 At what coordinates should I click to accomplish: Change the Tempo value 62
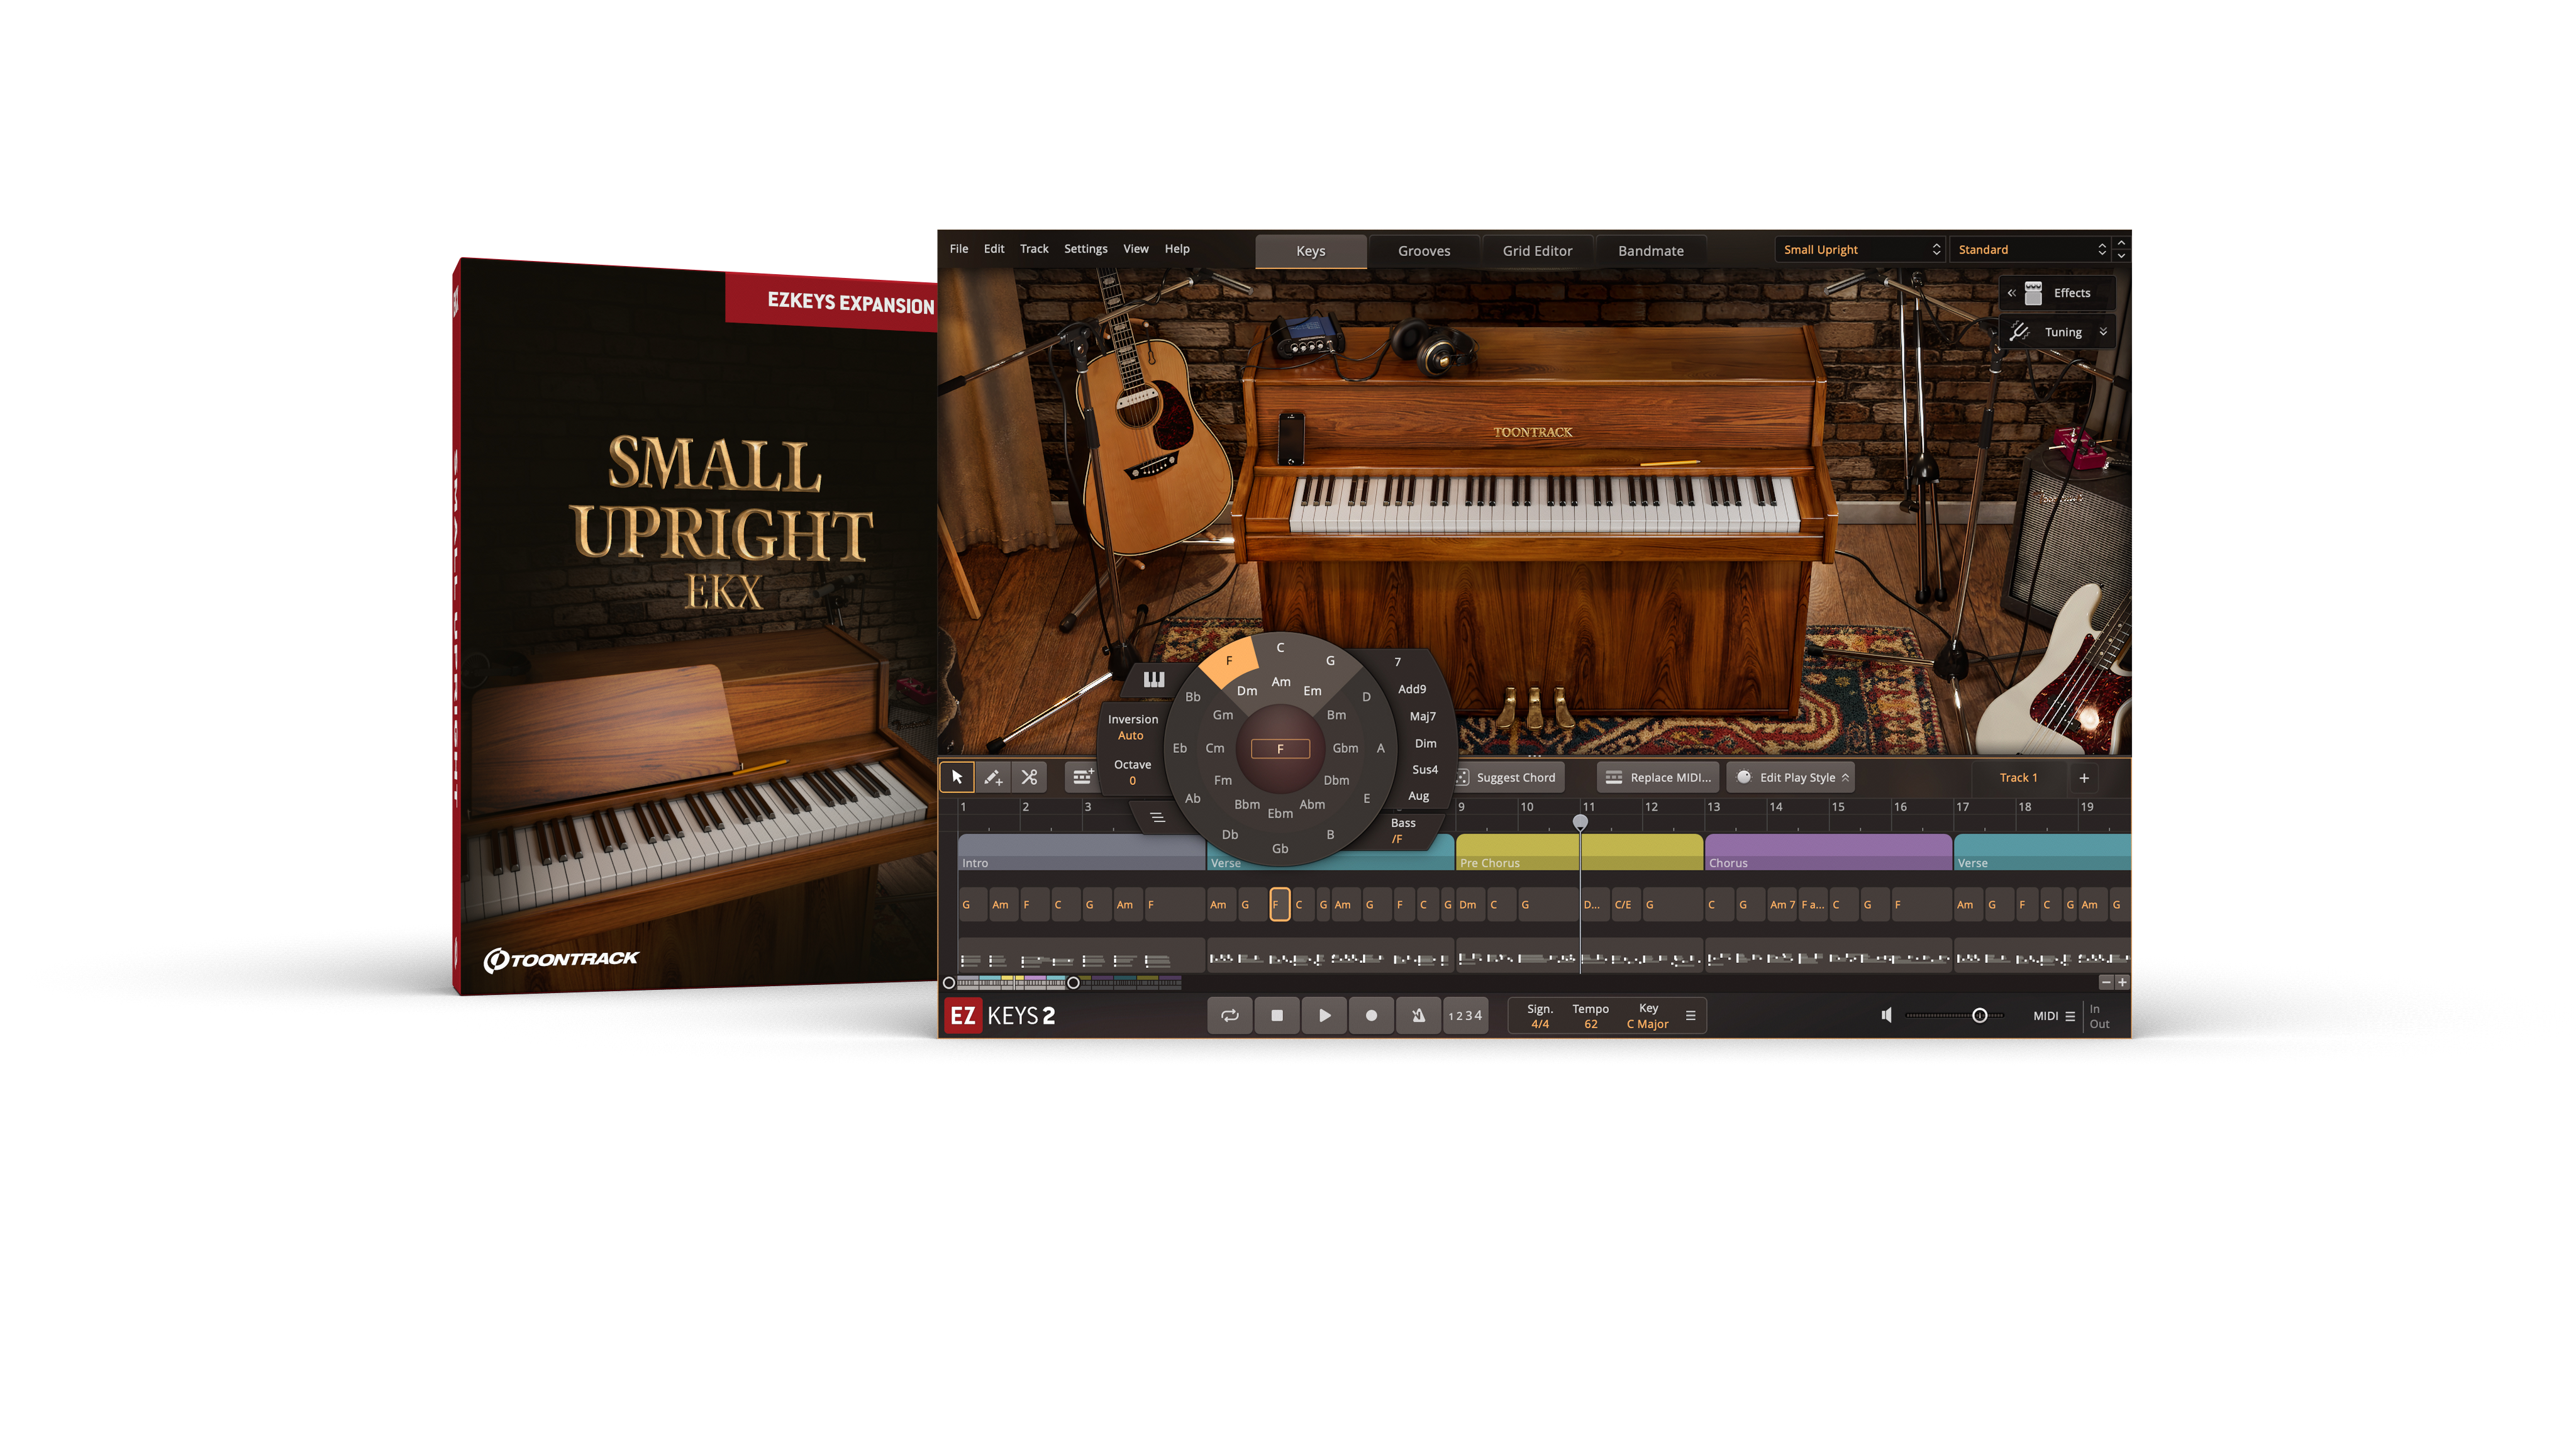tap(1590, 1024)
